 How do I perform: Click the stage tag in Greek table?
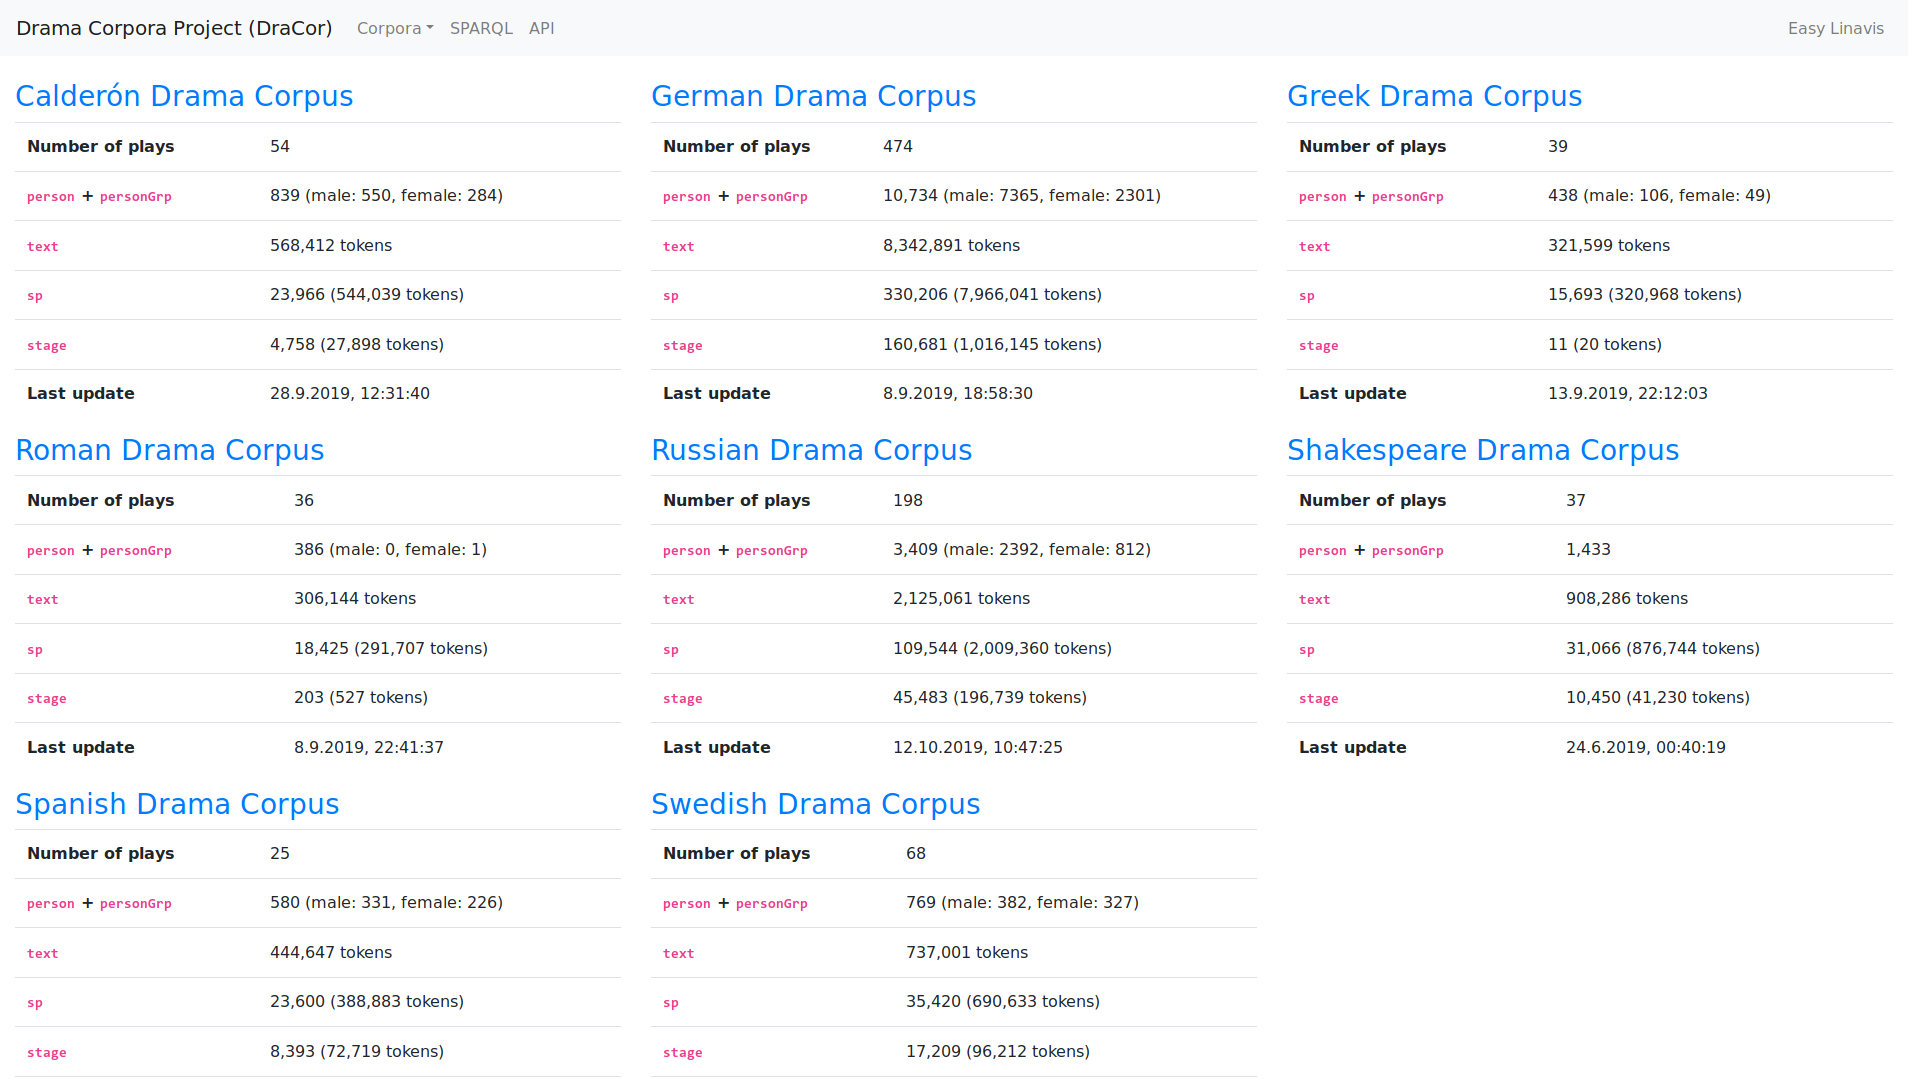(x=1318, y=346)
